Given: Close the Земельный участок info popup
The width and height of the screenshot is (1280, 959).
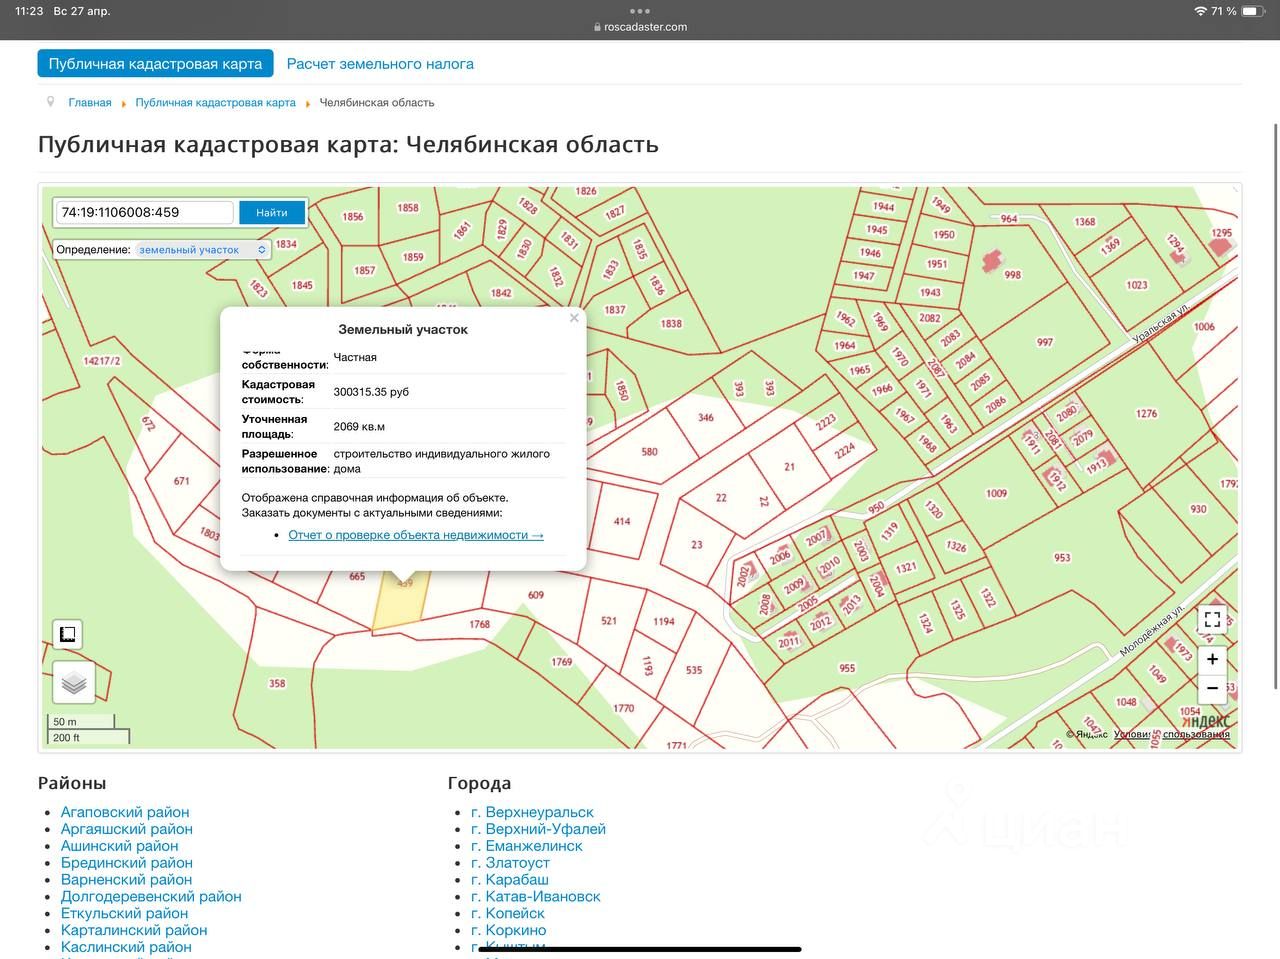Looking at the screenshot, I should pos(574,318).
